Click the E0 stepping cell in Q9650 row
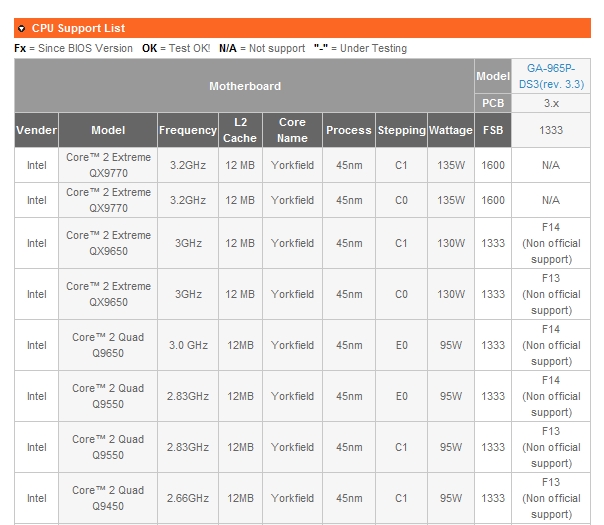Image resolution: width=604 pixels, height=525 pixels. tap(401, 345)
